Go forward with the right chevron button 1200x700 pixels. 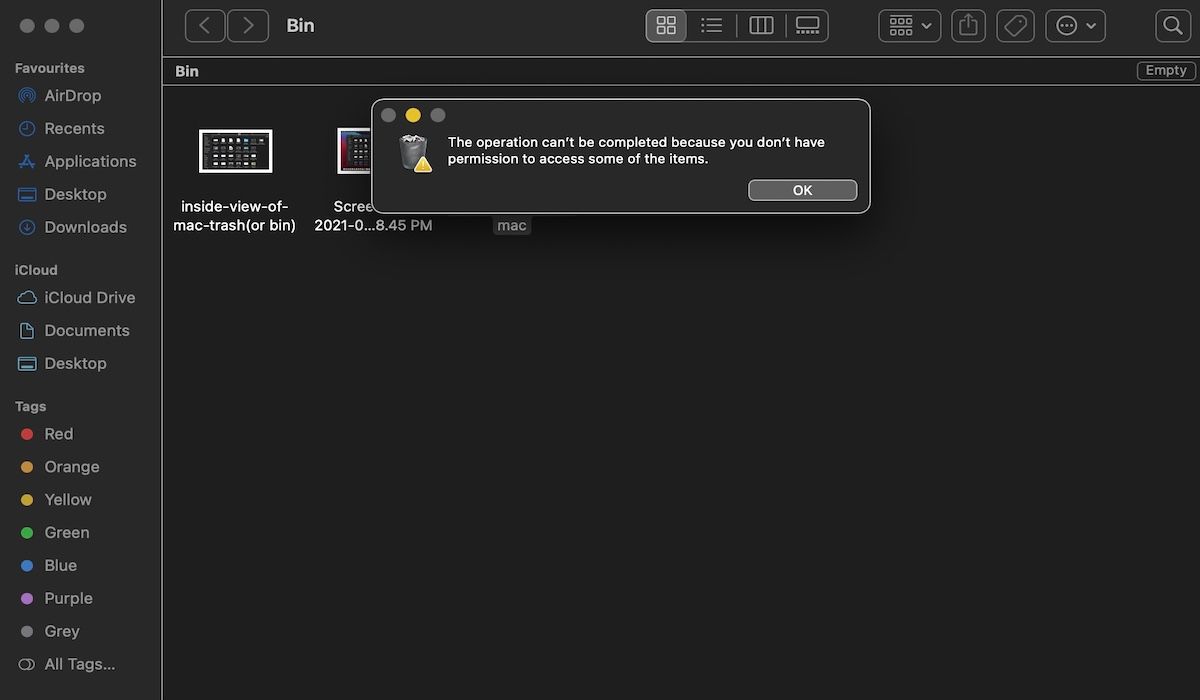[x=248, y=26]
